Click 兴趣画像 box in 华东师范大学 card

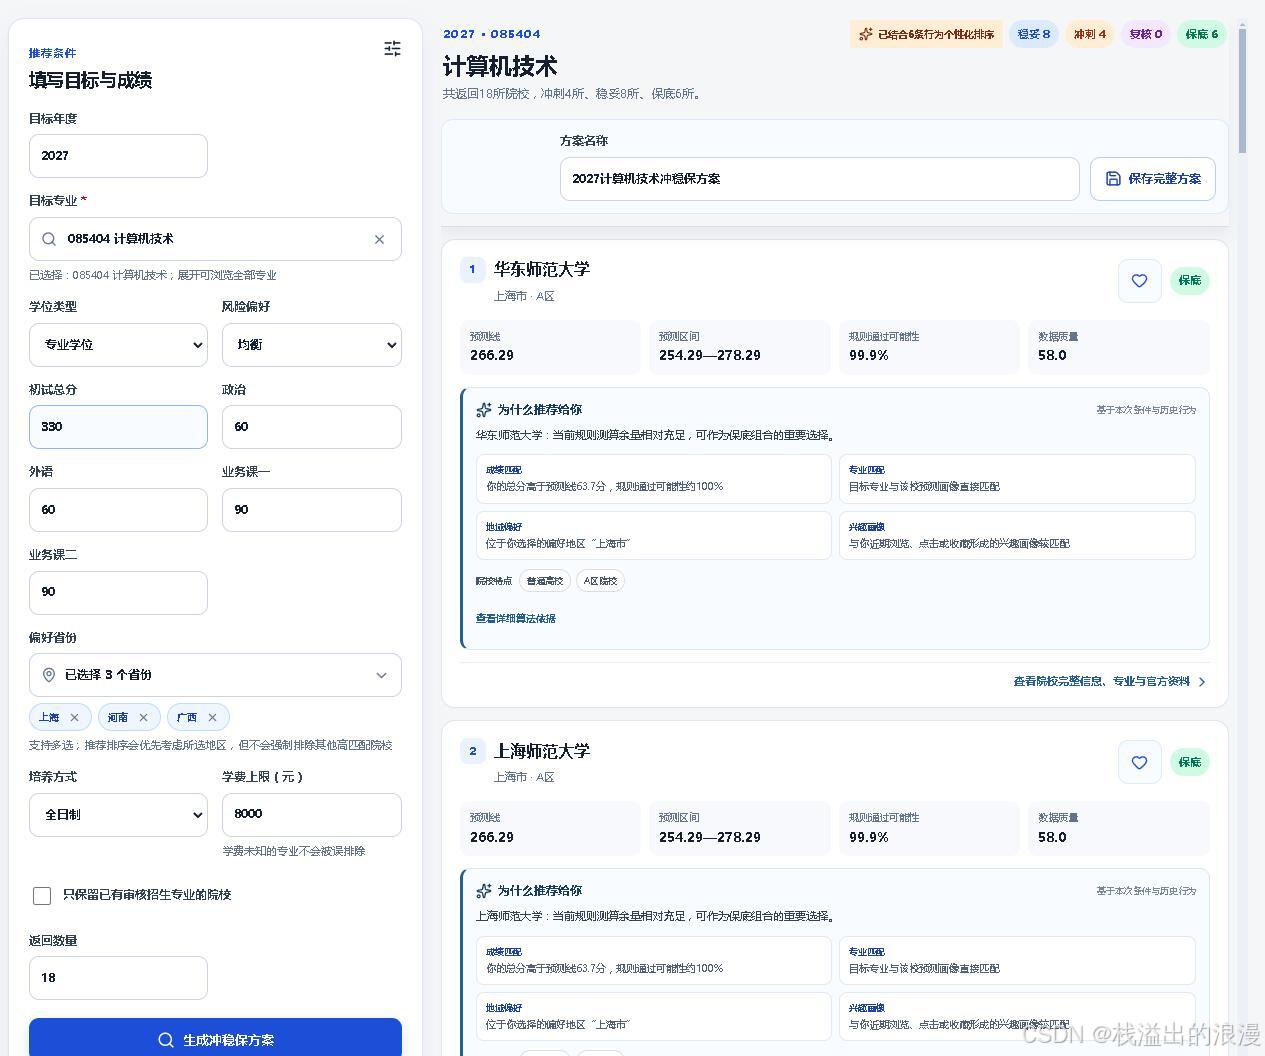coord(1017,535)
